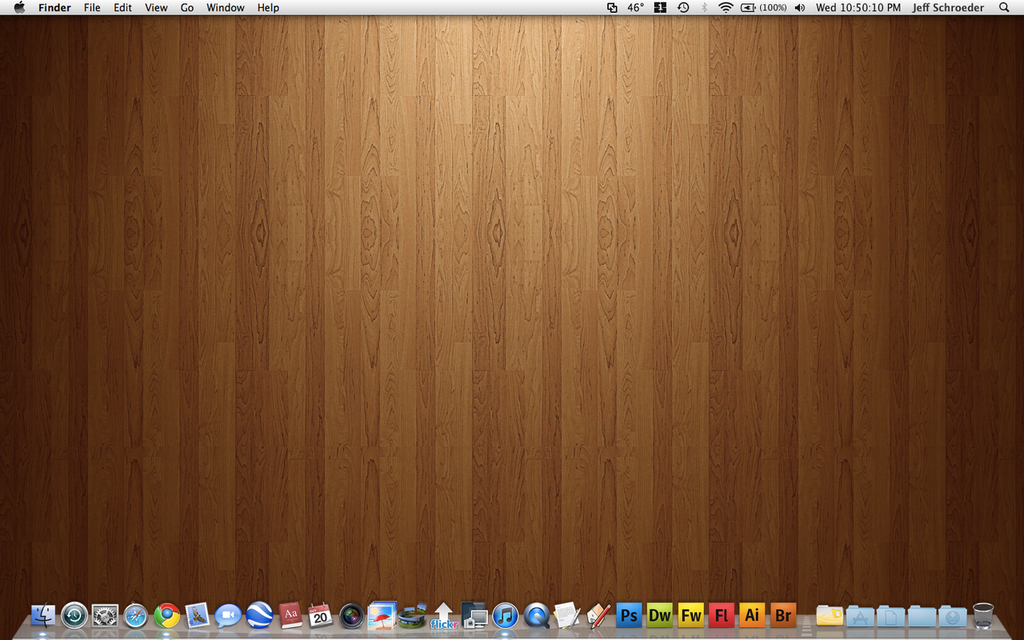Open Adobe Bridge (Br) in the Dock
Image resolution: width=1024 pixels, height=640 pixels.
(782, 615)
